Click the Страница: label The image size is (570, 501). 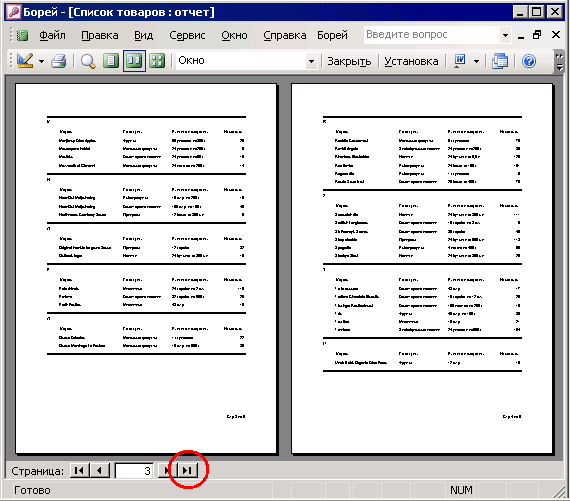pyautogui.click(x=37, y=471)
